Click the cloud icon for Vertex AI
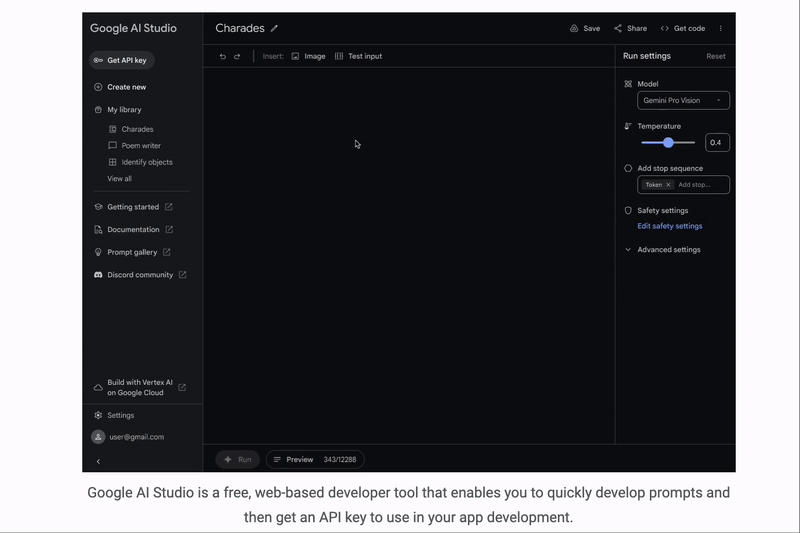Screen dimensions: 800x533 [98, 388]
